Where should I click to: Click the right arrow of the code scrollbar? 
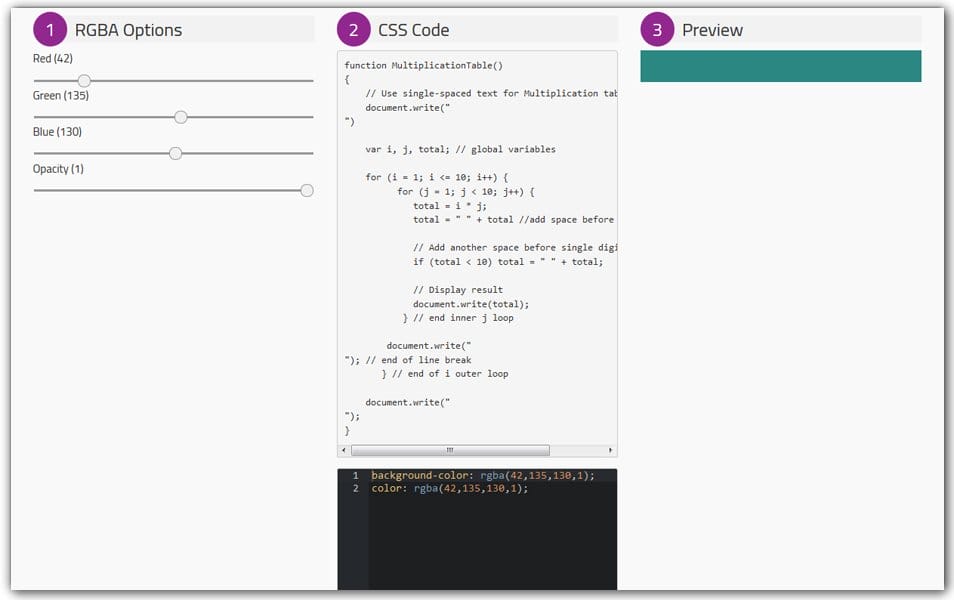click(x=610, y=450)
